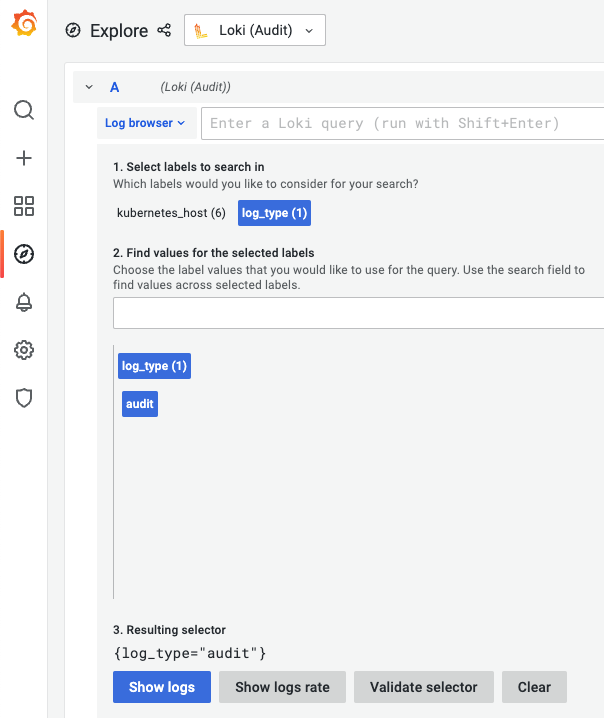The image size is (604, 718).
Task: Open the Dashboards grid icon
Action: coord(24,206)
